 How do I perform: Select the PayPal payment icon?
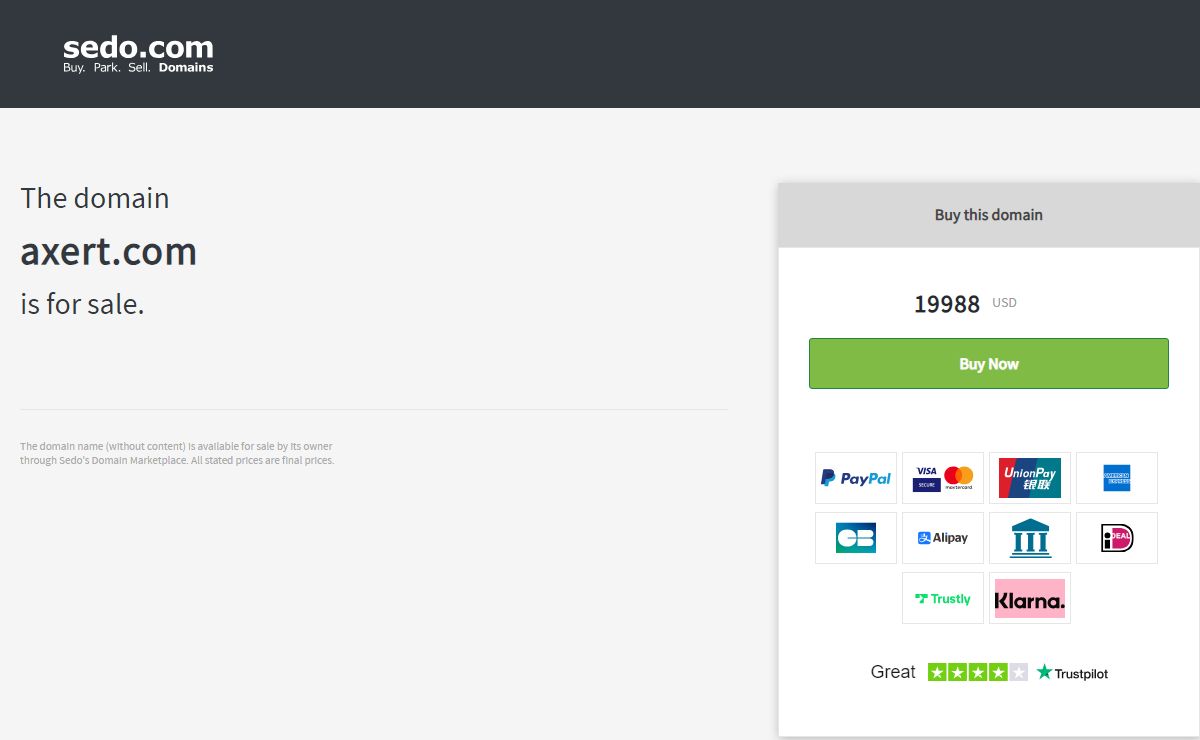click(x=856, y=478)
